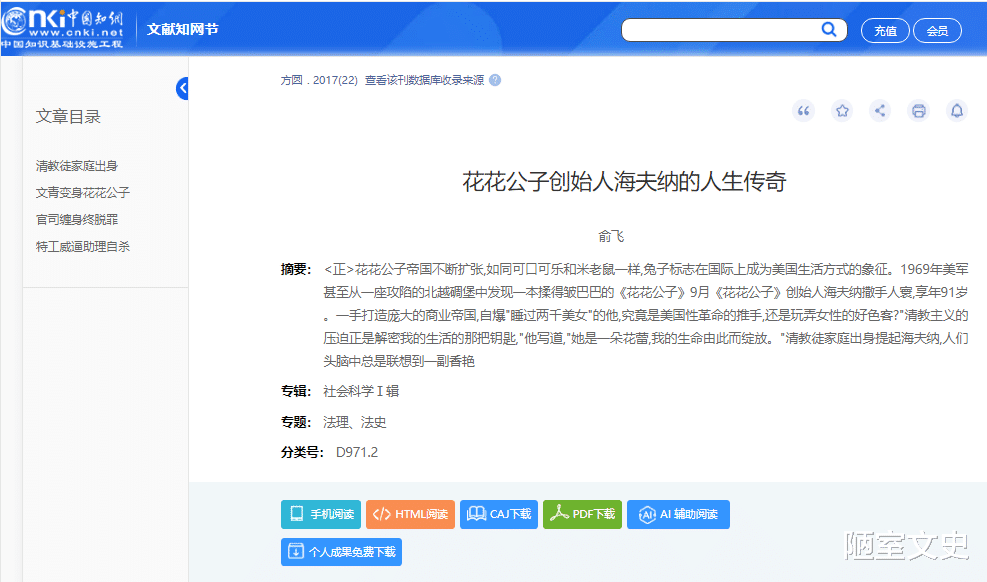The height and width of the screenshot is (582, 987).
Task: Click the CNKI logo
Action: coord(62,28)
